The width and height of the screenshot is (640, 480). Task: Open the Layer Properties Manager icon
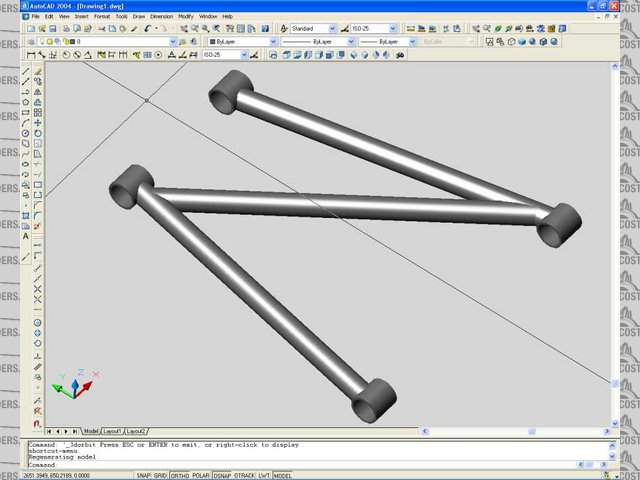click(x=31, y=42)
